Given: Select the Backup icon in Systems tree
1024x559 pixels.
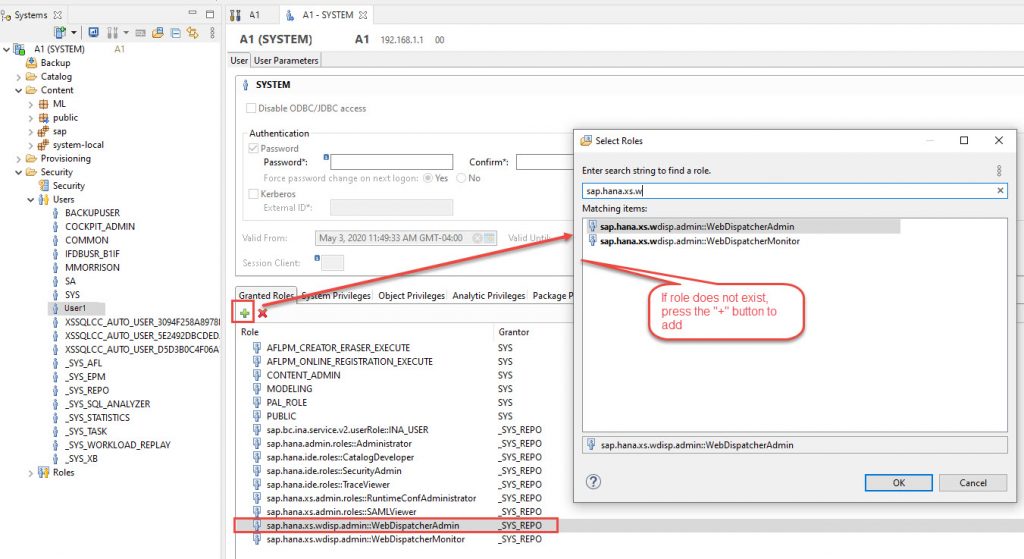Looking at the screenshot, I should 31,63.
